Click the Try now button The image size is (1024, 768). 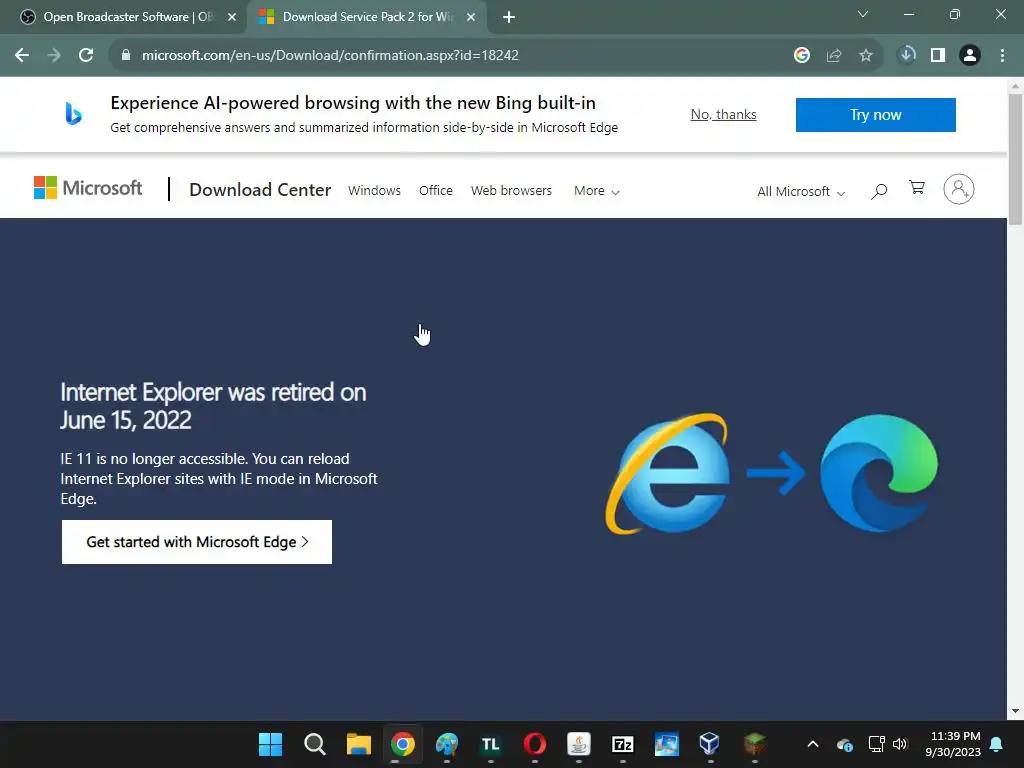[x=876, y=115]
